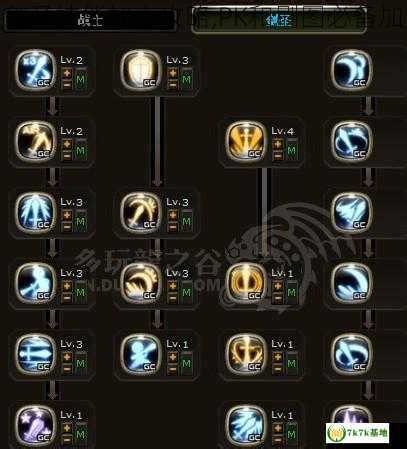Select the golden sword with laurel skill
Image resolution: width=407 pixels, height=449 pixels.
[246, 355]
